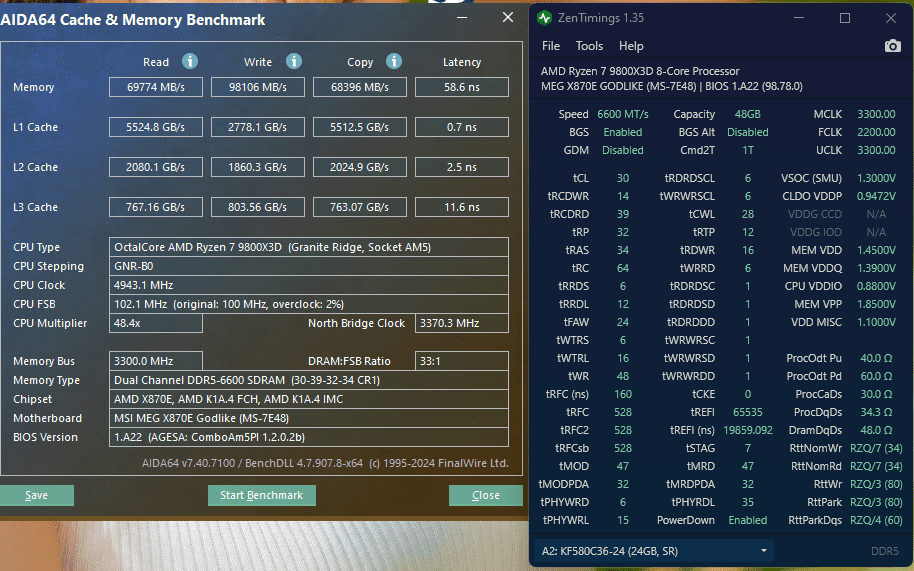Minimize the ZenTimings window
The height and width of the screenshot is (571, 914).
click(799, 18)
